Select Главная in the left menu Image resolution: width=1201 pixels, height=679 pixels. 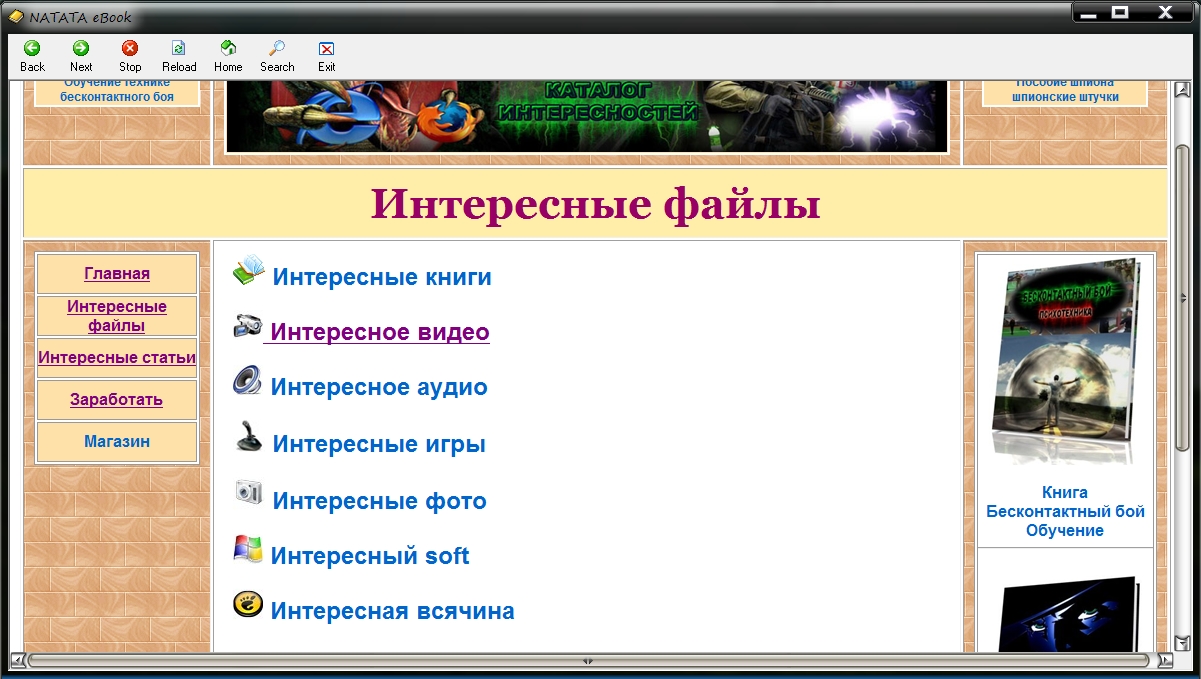pyautogui.click(x=117, y=274)
